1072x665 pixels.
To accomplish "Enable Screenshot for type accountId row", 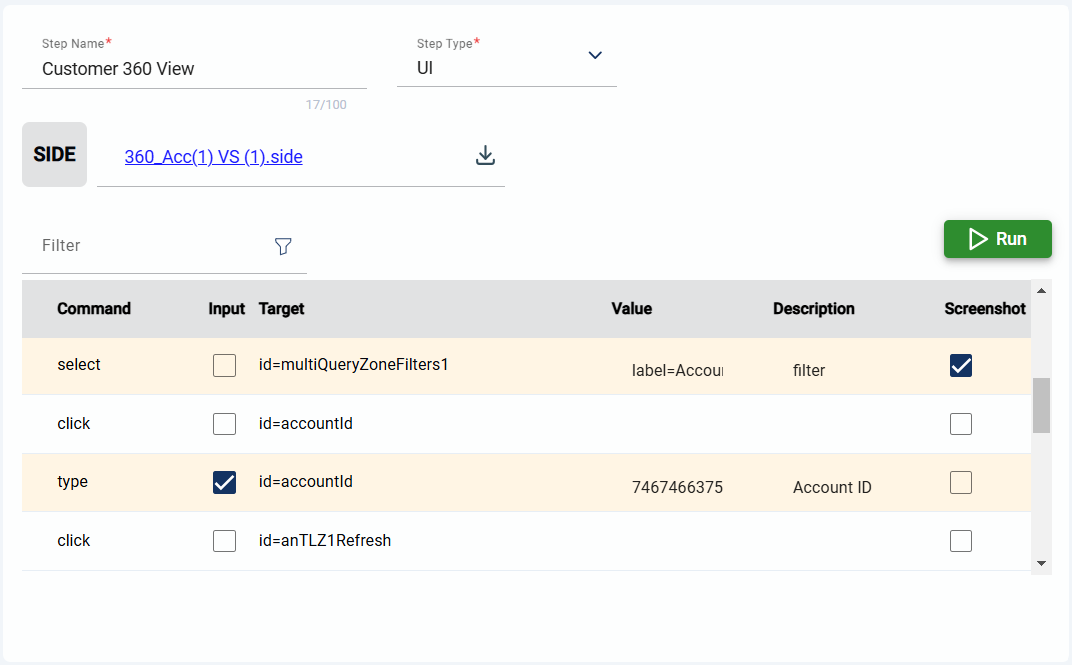I will point(961,483).
